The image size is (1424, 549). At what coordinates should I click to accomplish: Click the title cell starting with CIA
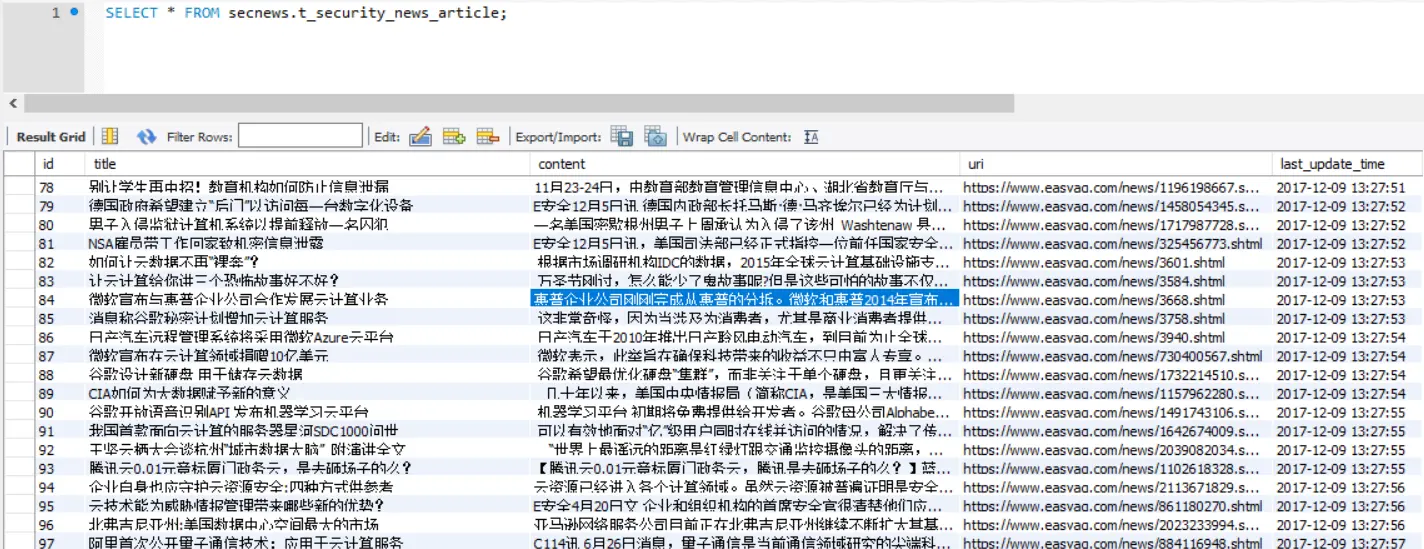coord(308,393)
